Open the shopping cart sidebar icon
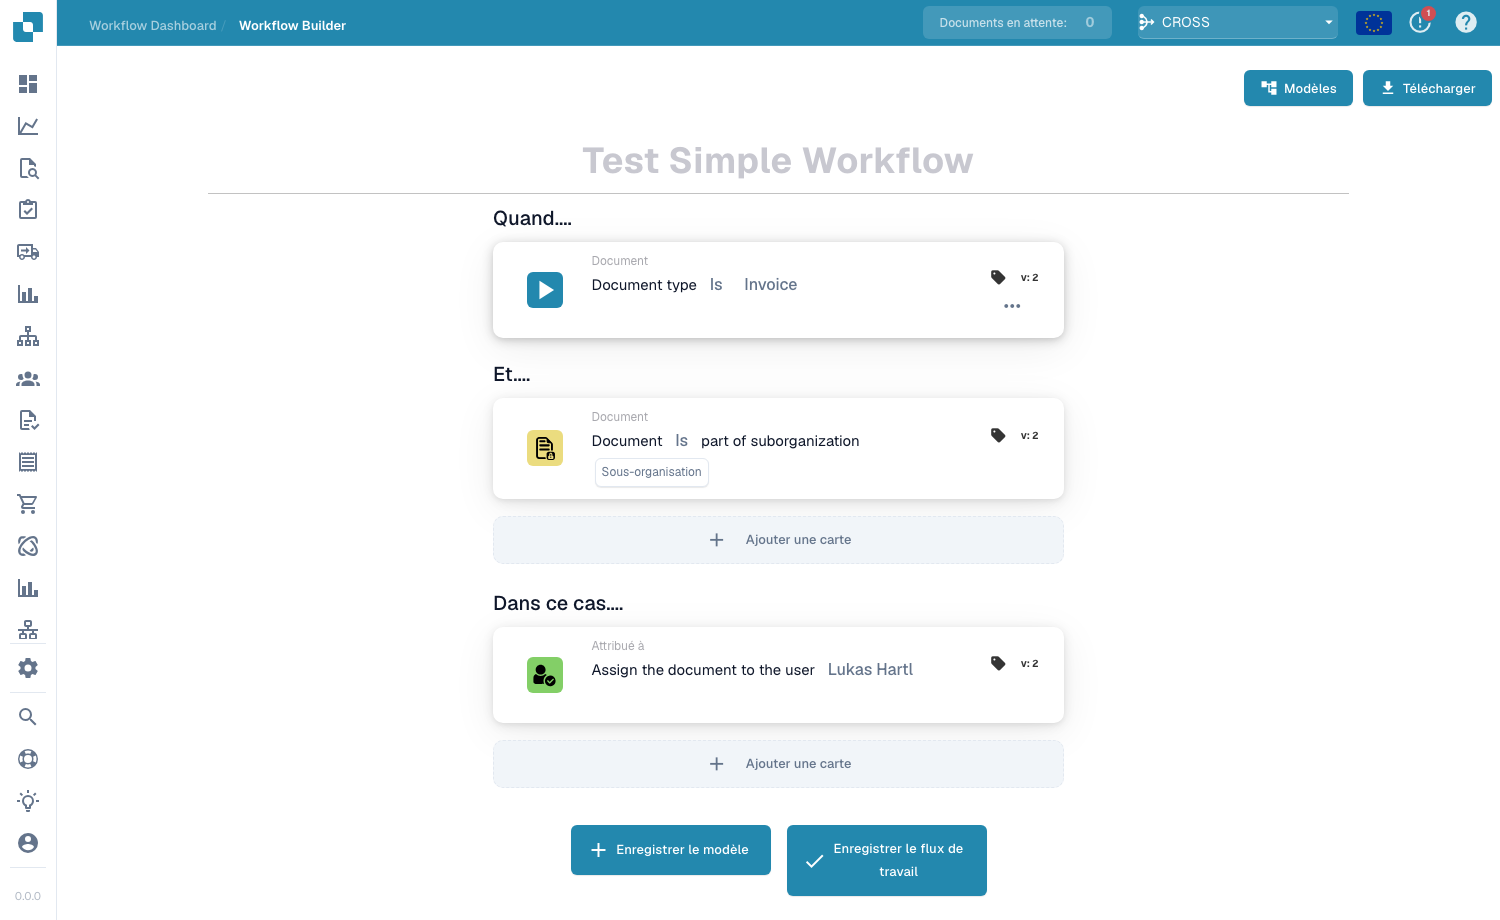The width and height of the screenshot is (1500, 920). (x=28, y=504)
